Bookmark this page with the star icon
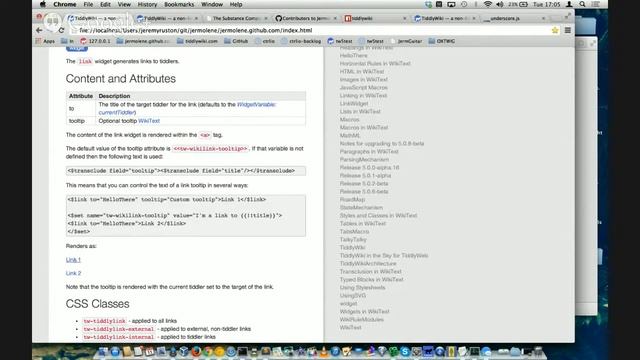Image resolution: width=640 pixels, height=360 pixels. 555,30
